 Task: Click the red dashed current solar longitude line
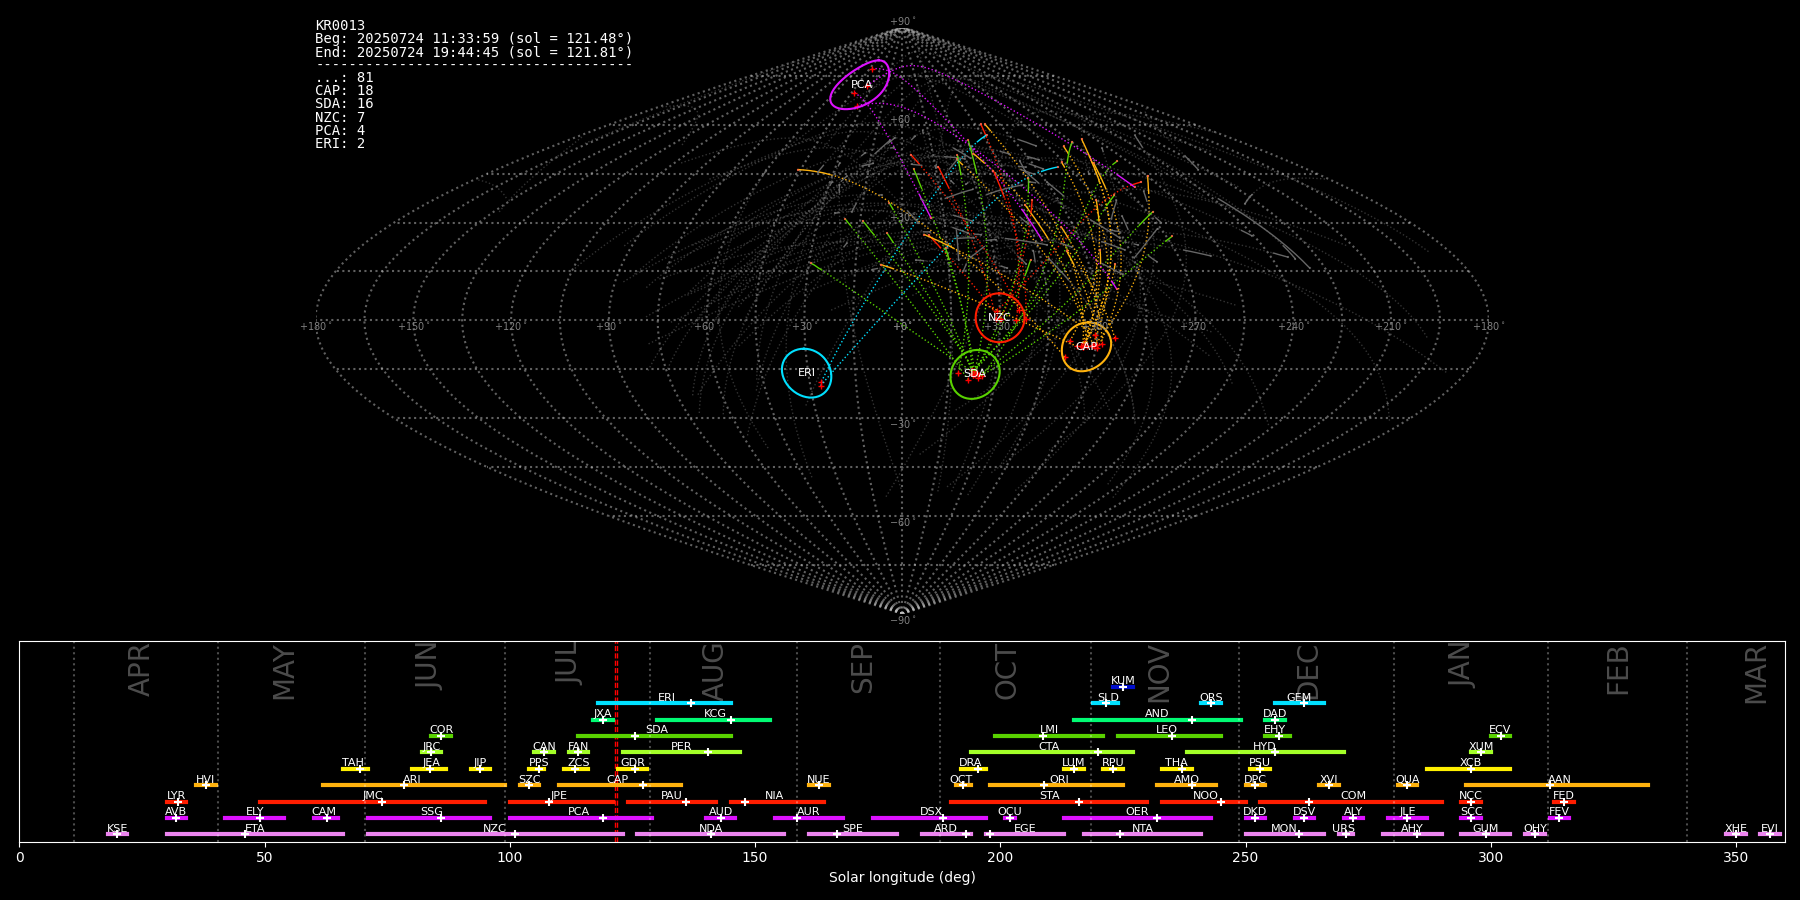(616, 741)
